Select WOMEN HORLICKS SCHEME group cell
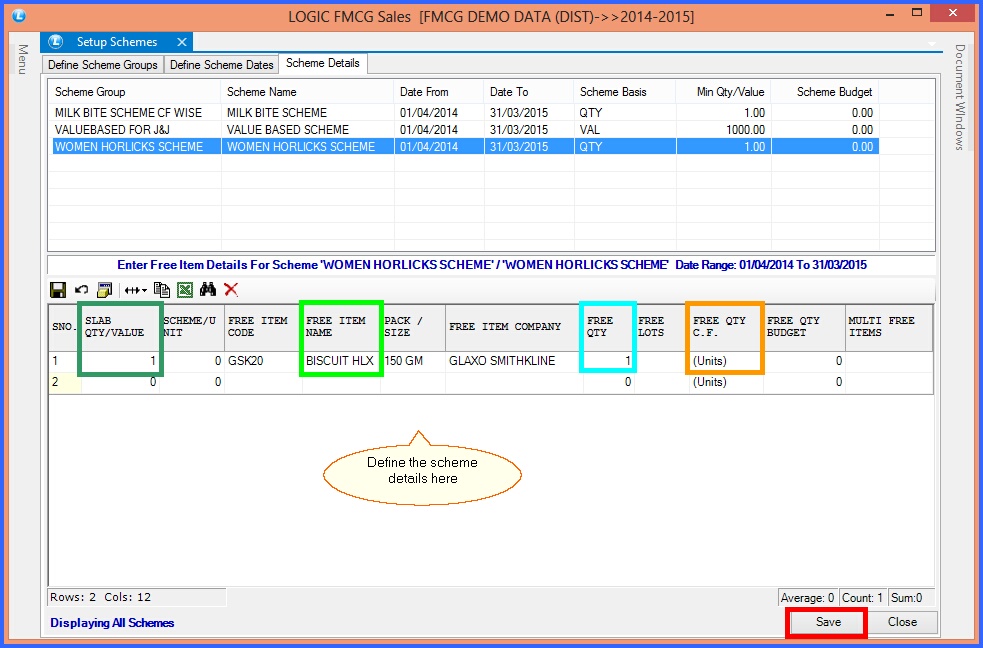The width and height of the screenshot is (983, 648). click(136, 147)
